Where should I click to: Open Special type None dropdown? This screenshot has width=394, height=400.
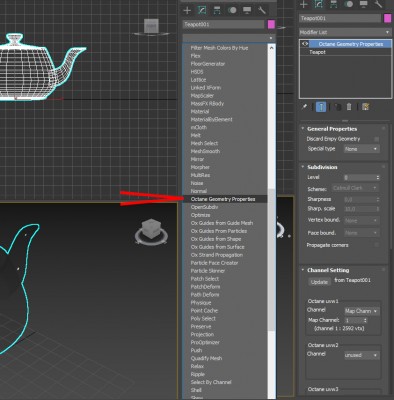click(362, 149)
